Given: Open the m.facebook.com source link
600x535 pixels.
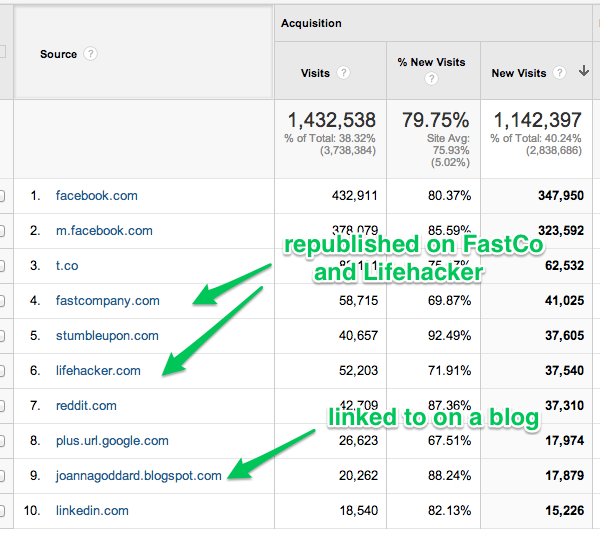Looking at the screenshot, I should click(x=104, y=231).
